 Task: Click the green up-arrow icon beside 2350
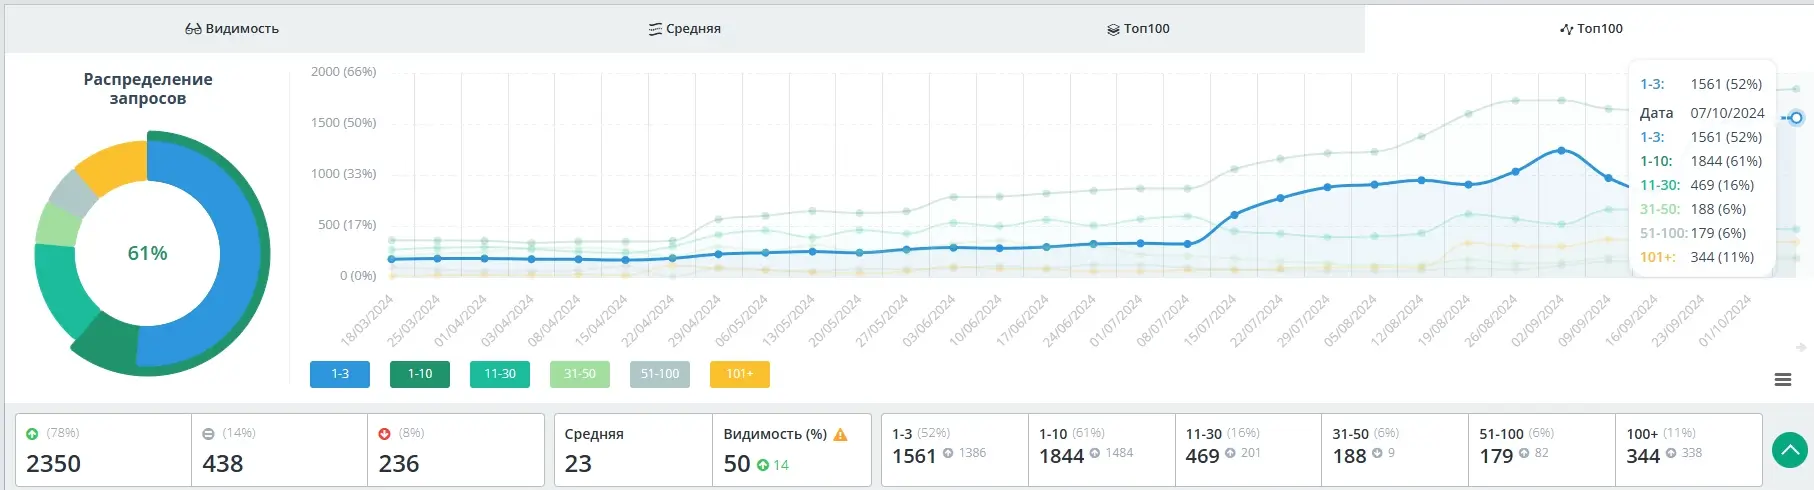32,434
